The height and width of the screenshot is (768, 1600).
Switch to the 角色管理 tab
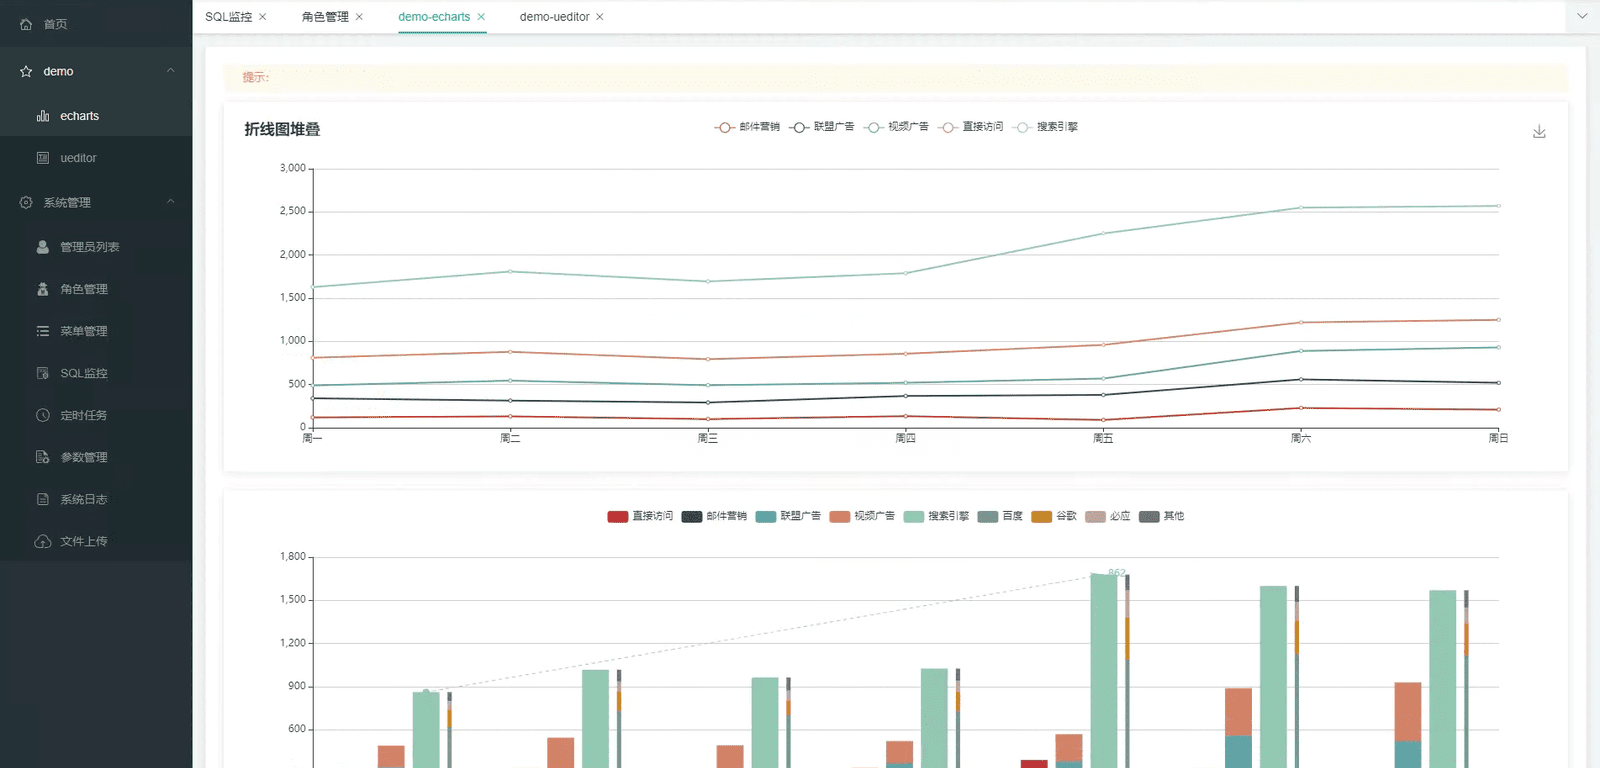click(x=325, y=17)
